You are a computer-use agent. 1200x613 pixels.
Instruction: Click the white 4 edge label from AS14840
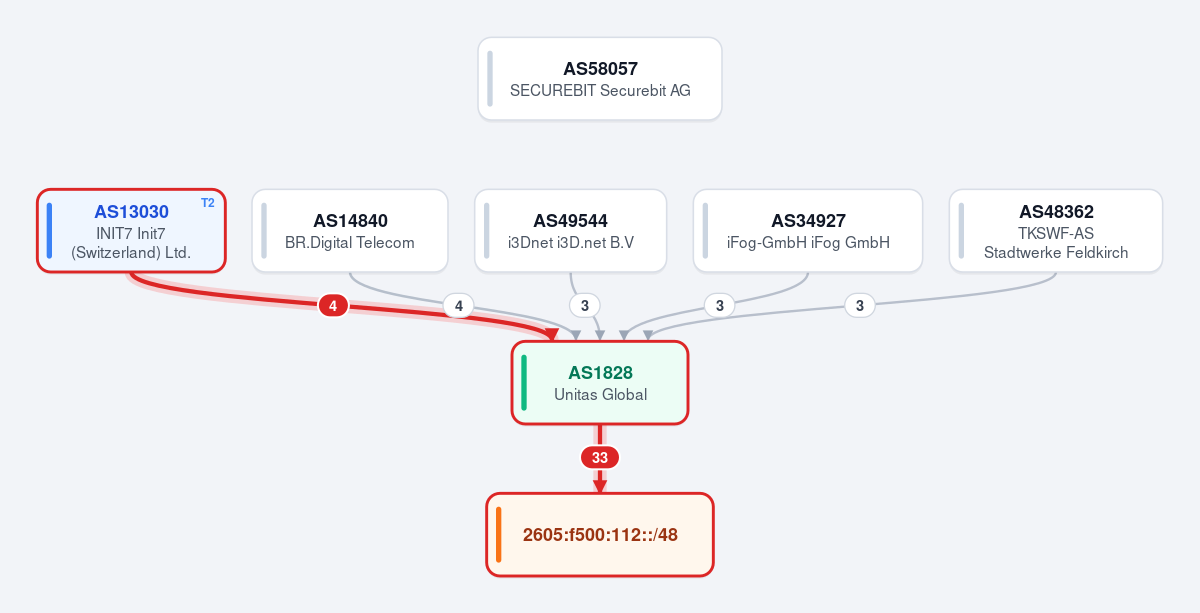point(458,305)
